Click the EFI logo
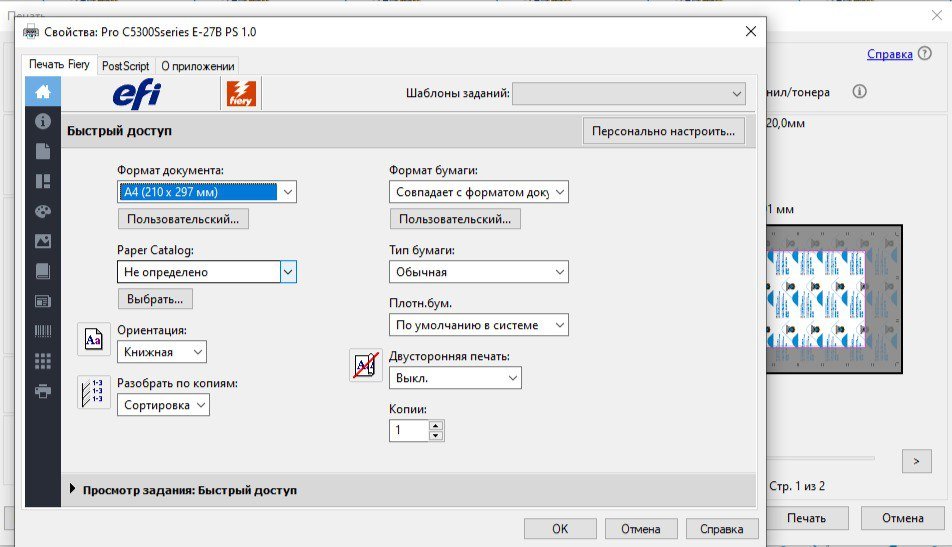The image size is (952, 547). pos(137,94)
